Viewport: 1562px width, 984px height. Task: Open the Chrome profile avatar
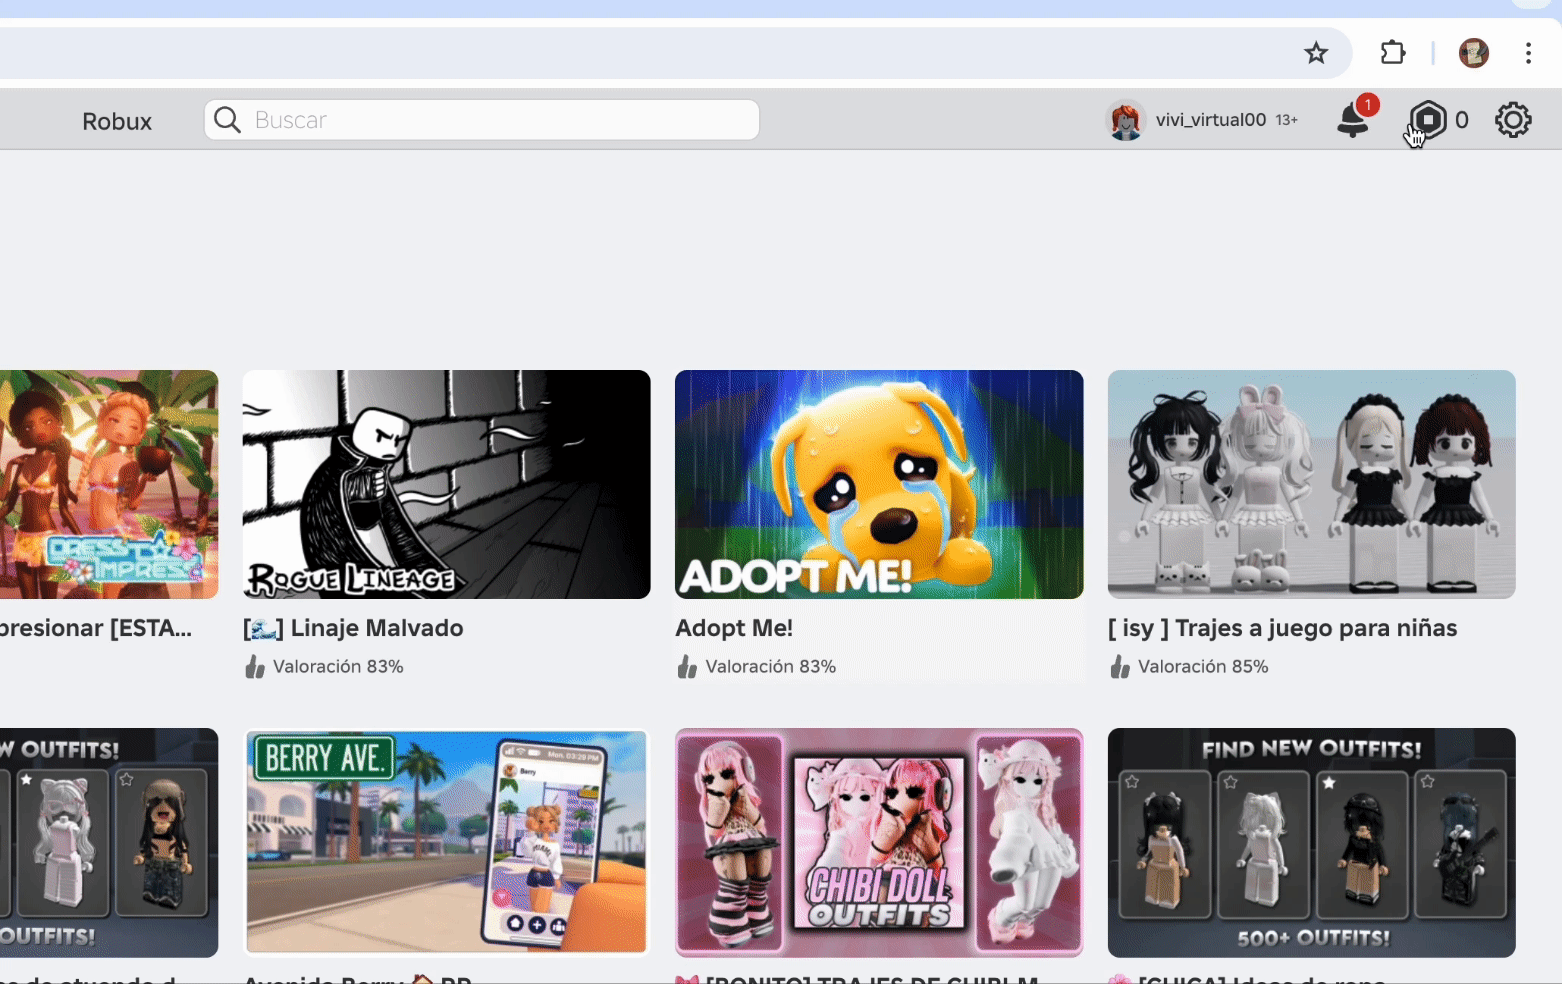1474,53
